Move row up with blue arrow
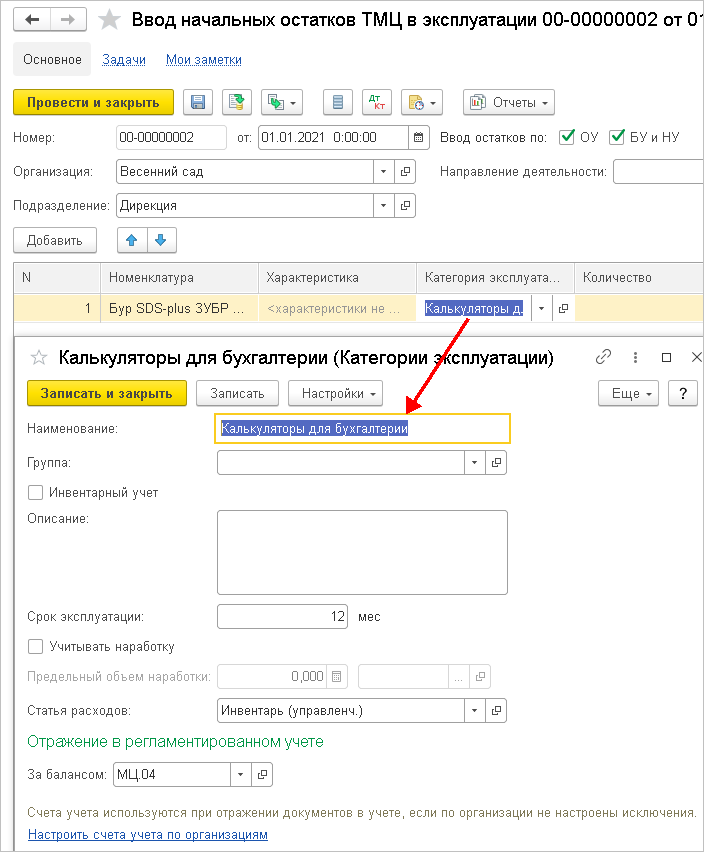This screenshot has width=704, height=852. click(132, 240)
